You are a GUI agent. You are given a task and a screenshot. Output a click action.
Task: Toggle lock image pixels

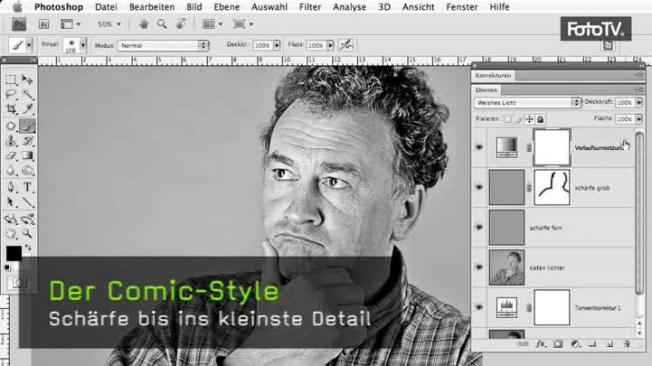519,119
